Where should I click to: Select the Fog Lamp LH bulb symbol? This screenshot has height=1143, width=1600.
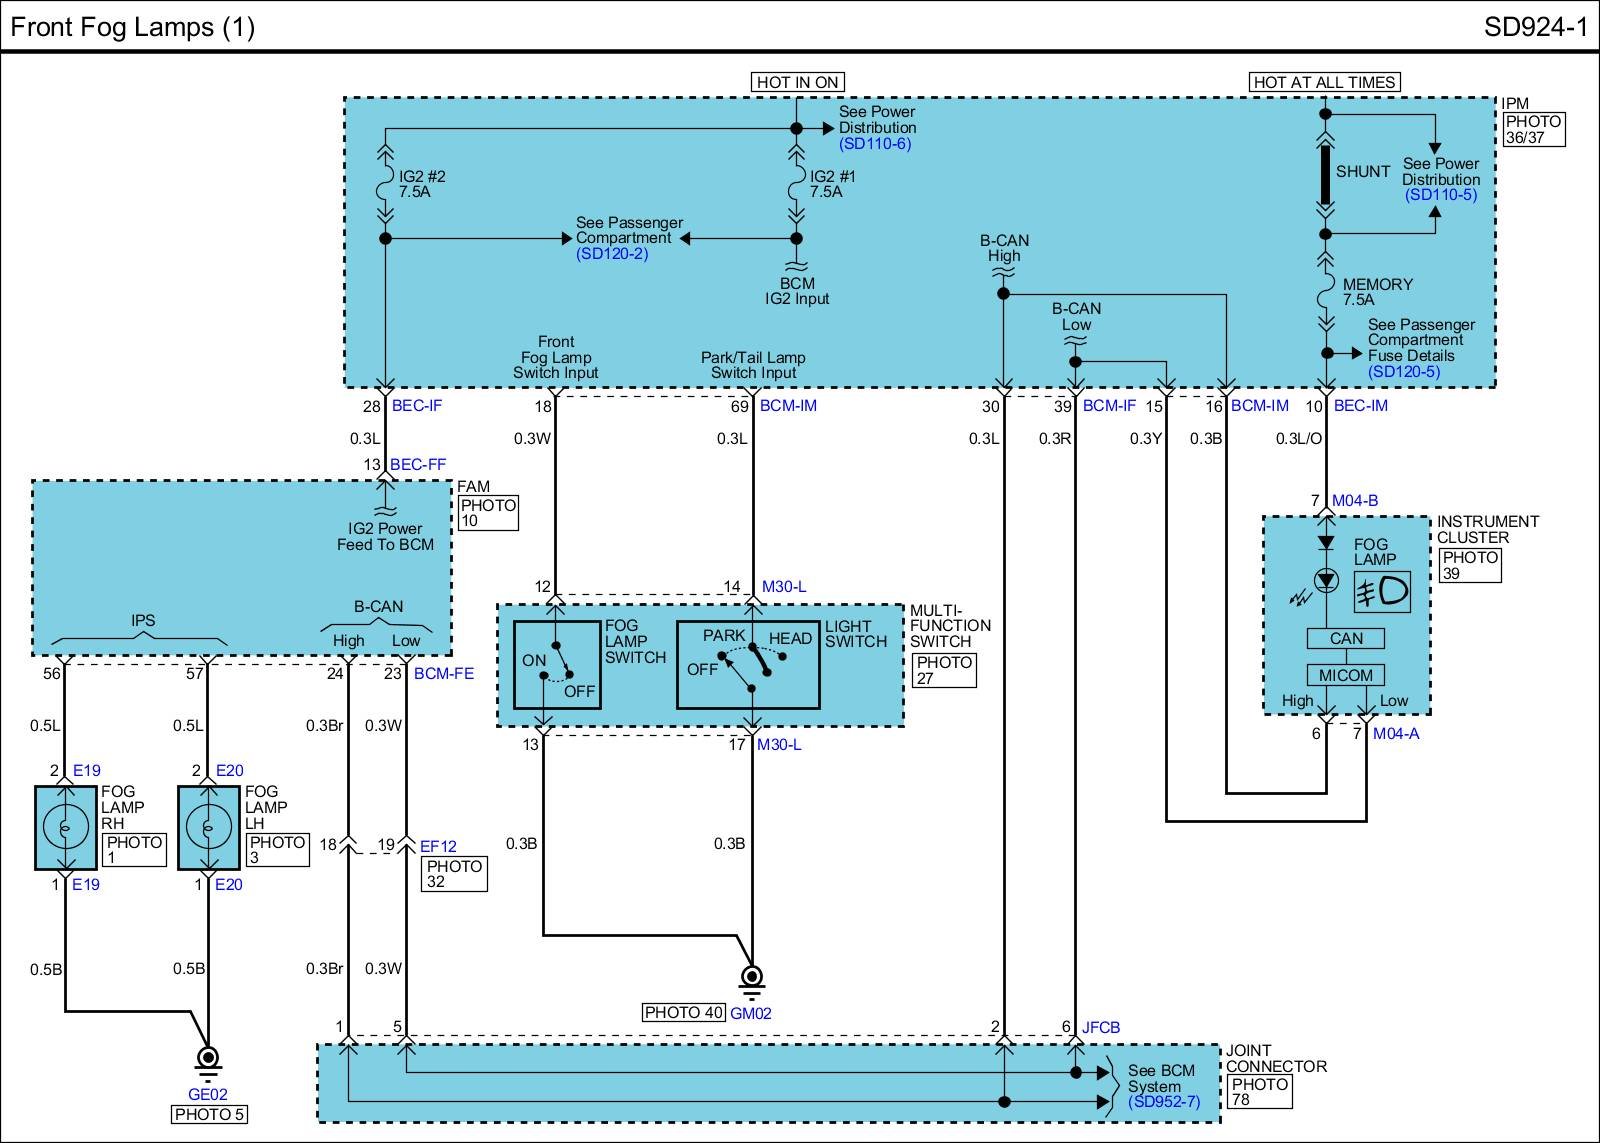click(x=208, y=827)
